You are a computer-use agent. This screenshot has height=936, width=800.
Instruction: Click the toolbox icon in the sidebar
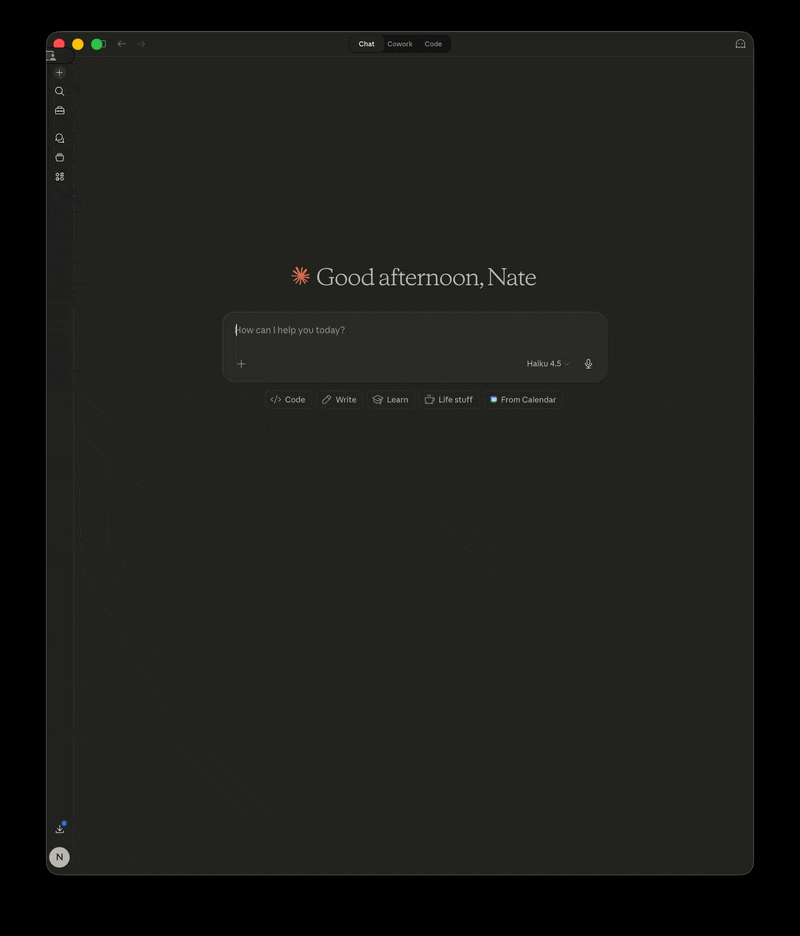(59, 110)
